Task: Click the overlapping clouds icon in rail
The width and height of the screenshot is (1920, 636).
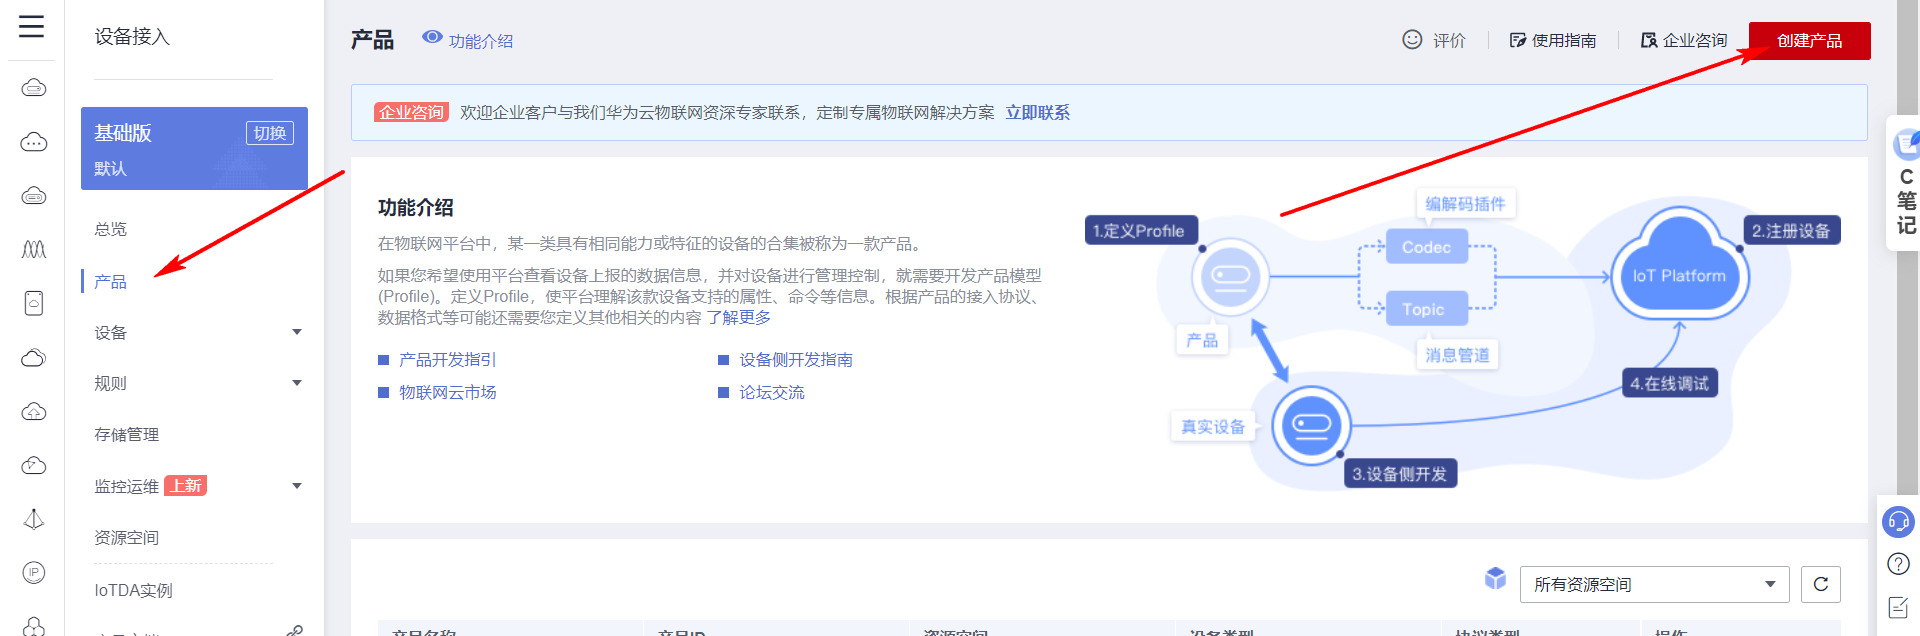Action: tap(34, 357)
